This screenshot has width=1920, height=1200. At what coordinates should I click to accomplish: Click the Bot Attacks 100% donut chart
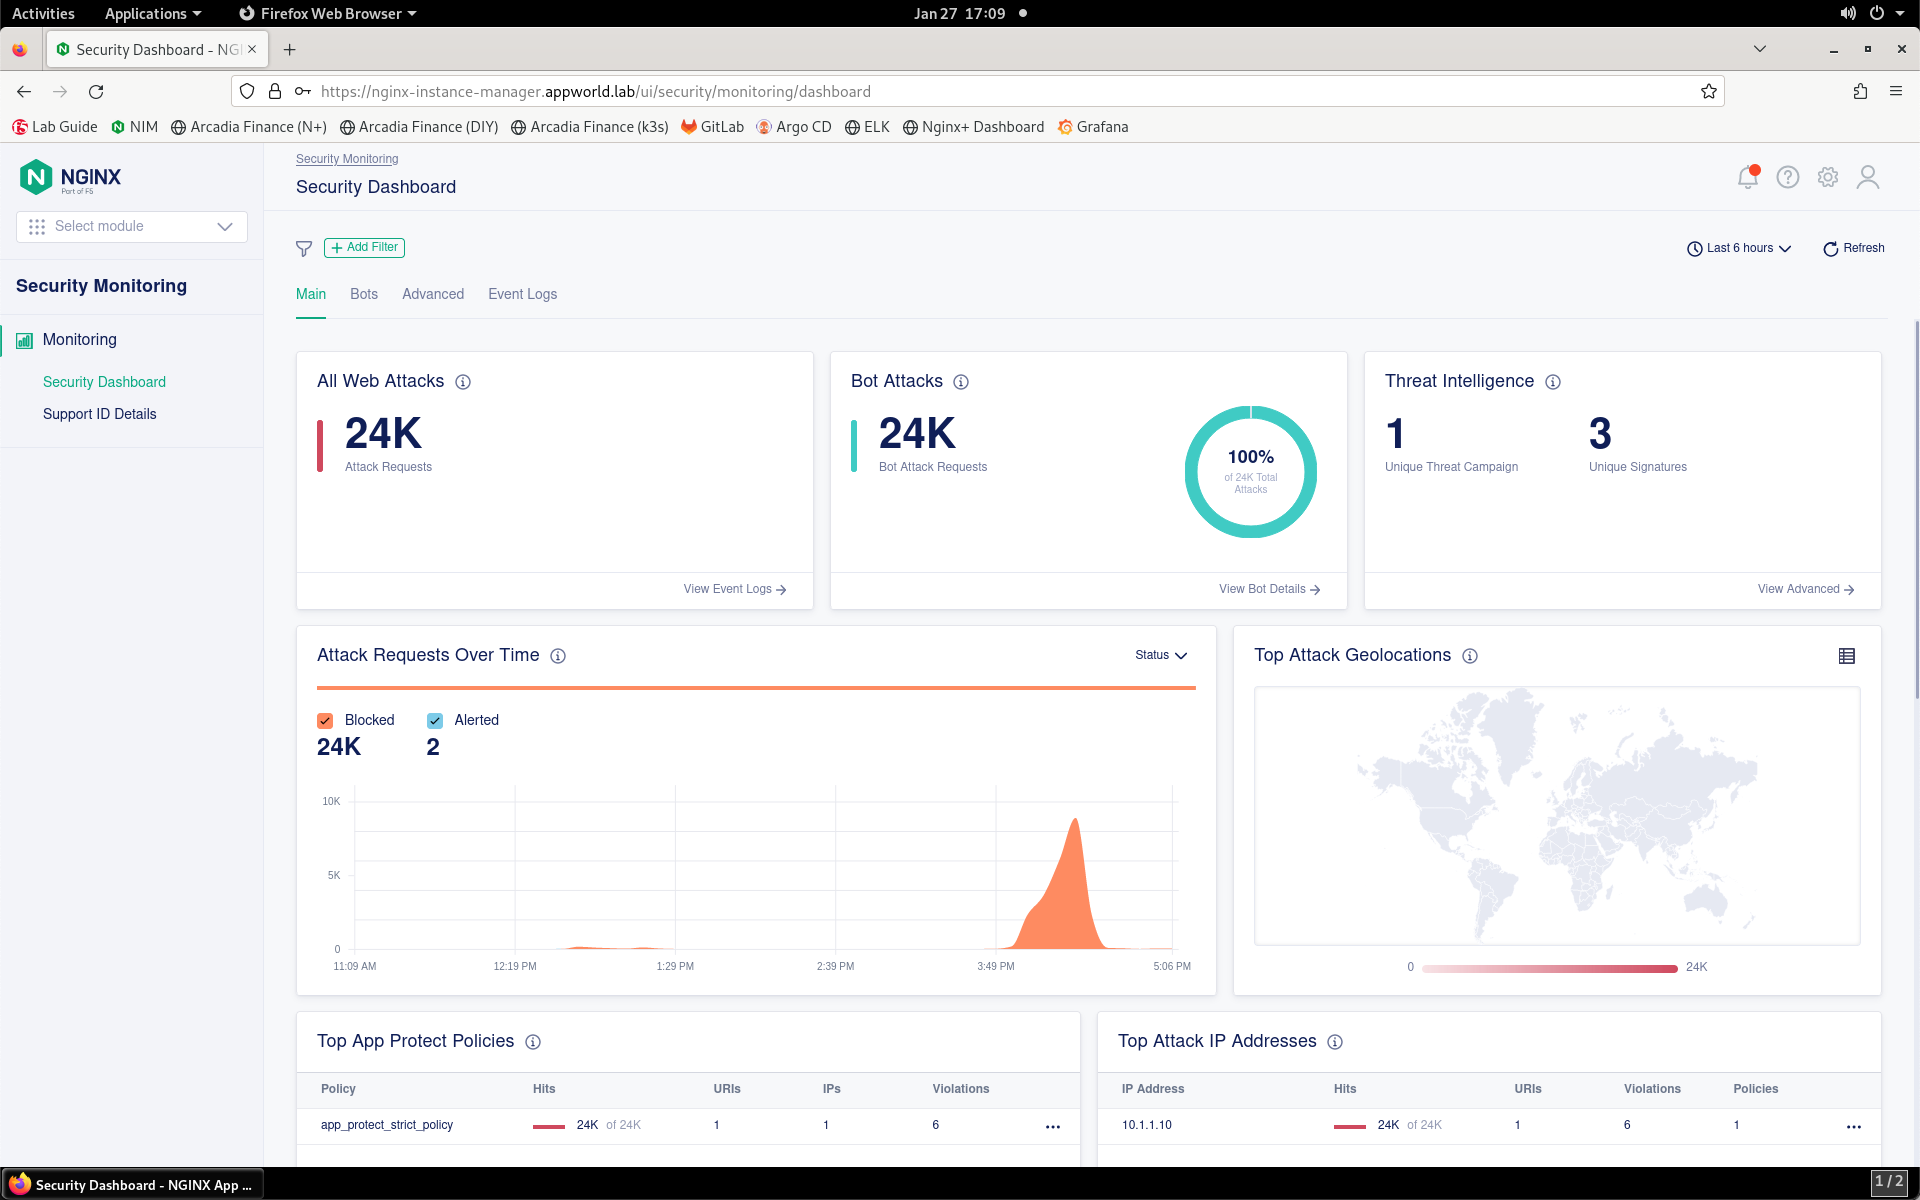pyautogui.click(x=1250, y=472)
